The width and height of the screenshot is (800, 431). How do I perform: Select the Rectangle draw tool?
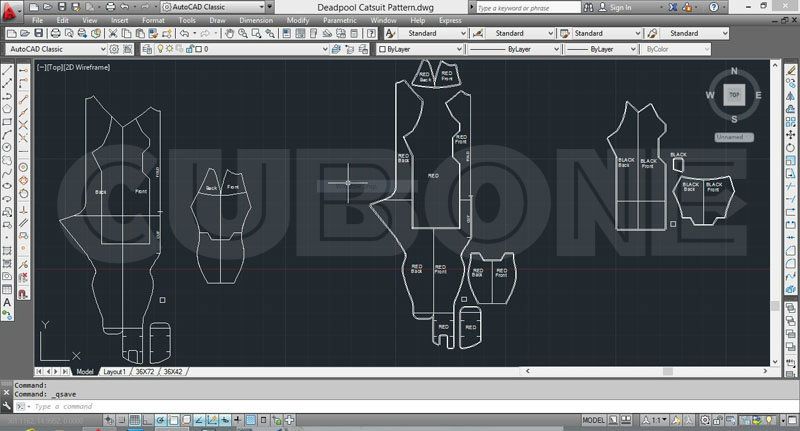point(7,122)
